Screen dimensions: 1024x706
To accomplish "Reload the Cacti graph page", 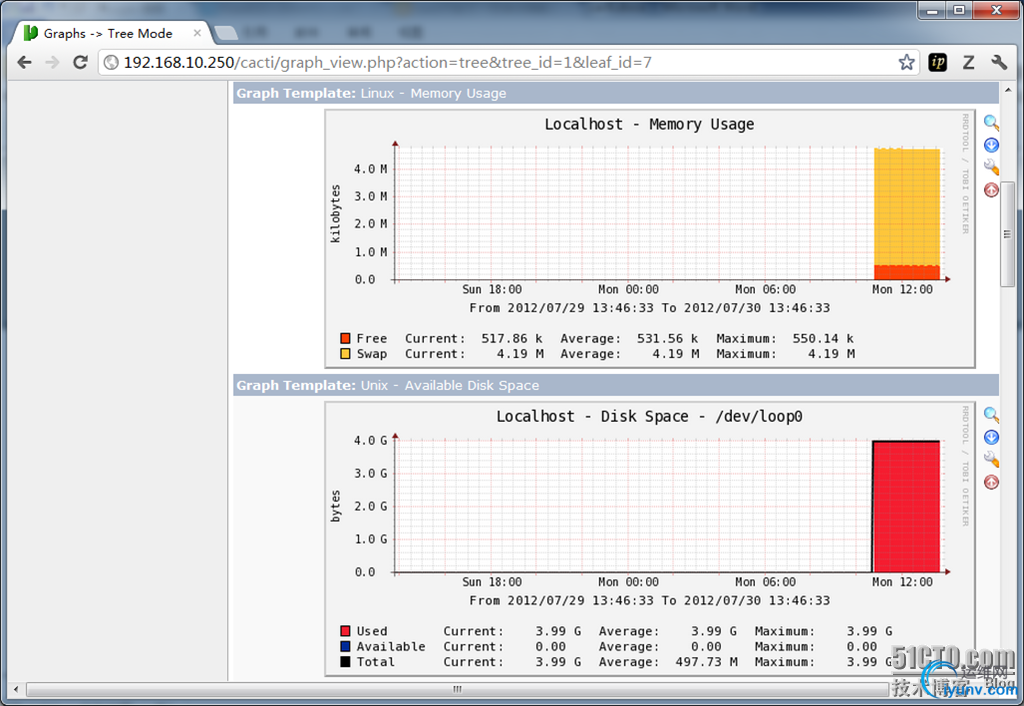I will coord(80,63).
